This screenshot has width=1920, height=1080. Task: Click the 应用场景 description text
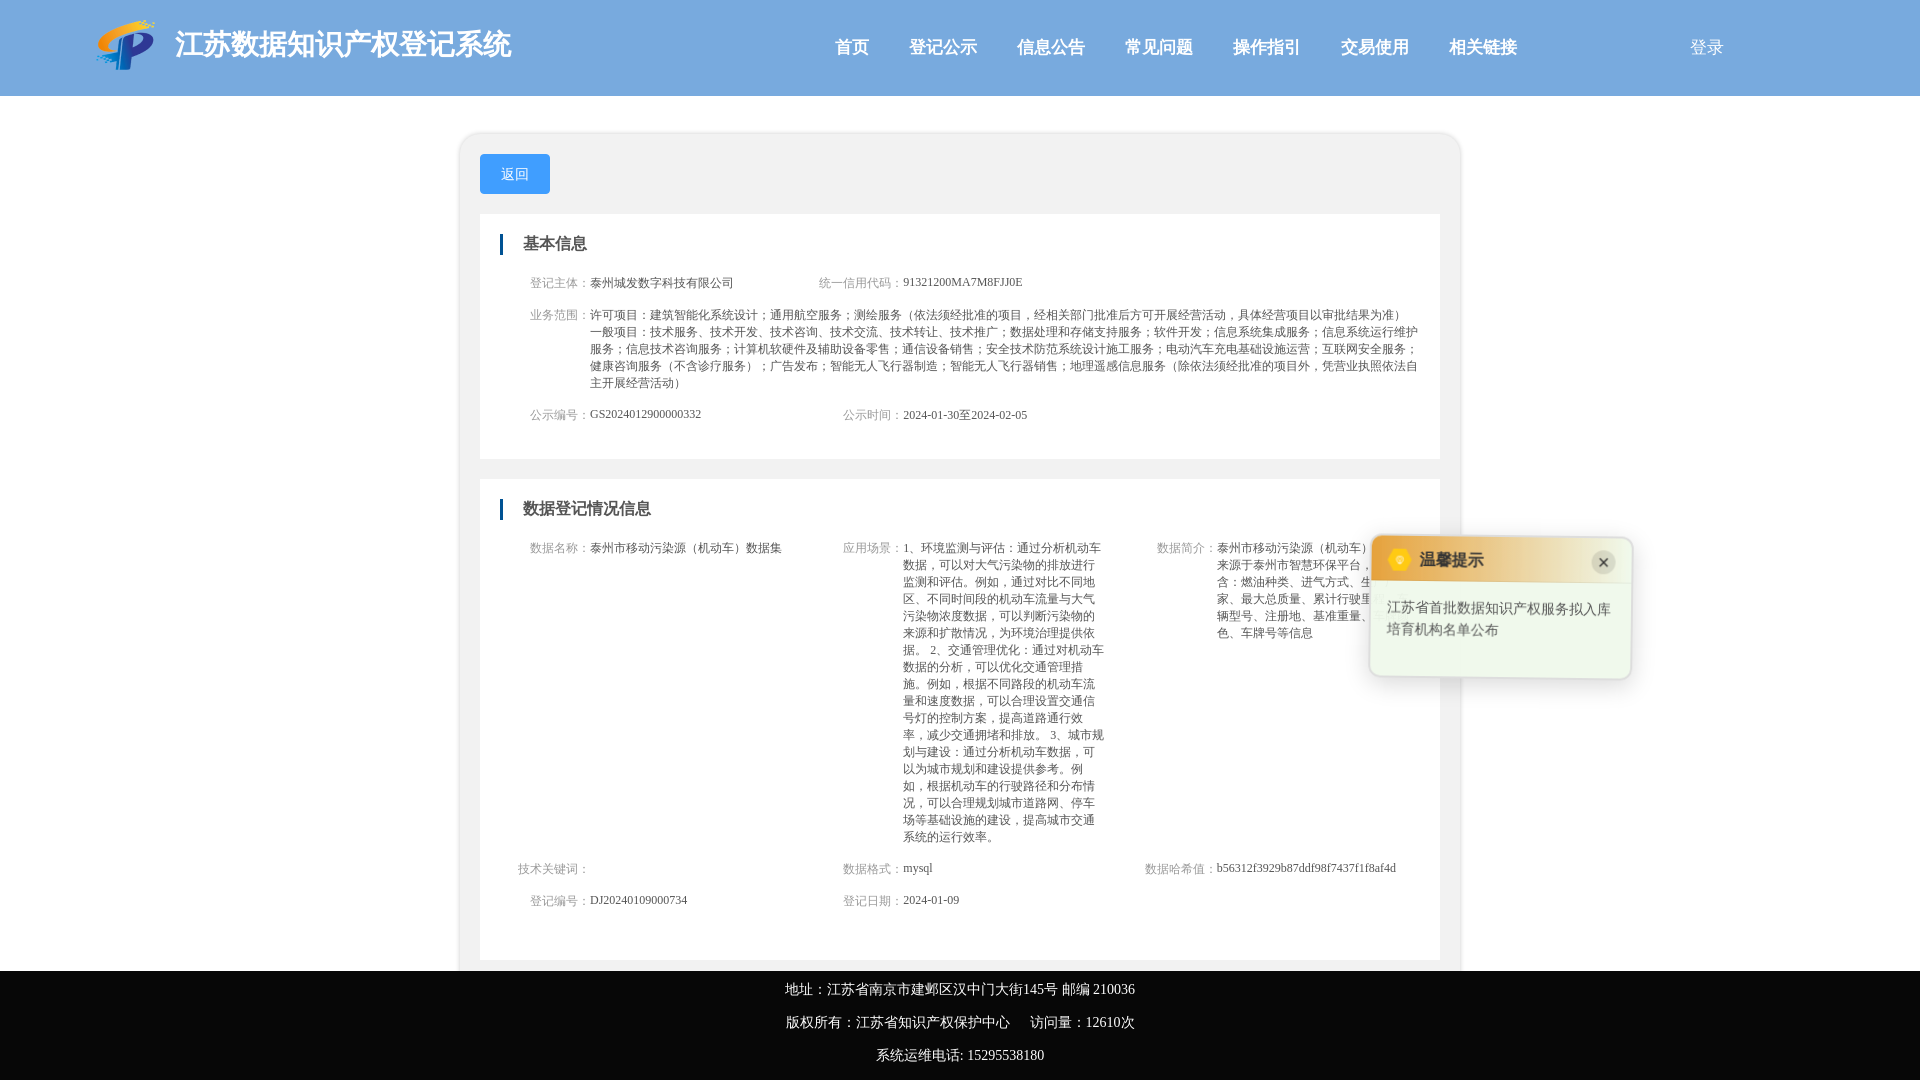click(1003, 693)
